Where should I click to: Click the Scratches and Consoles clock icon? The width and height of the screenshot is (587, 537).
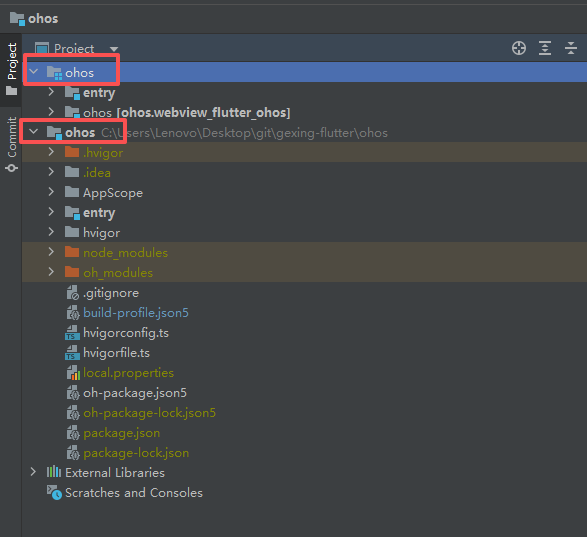pos(54,492)
